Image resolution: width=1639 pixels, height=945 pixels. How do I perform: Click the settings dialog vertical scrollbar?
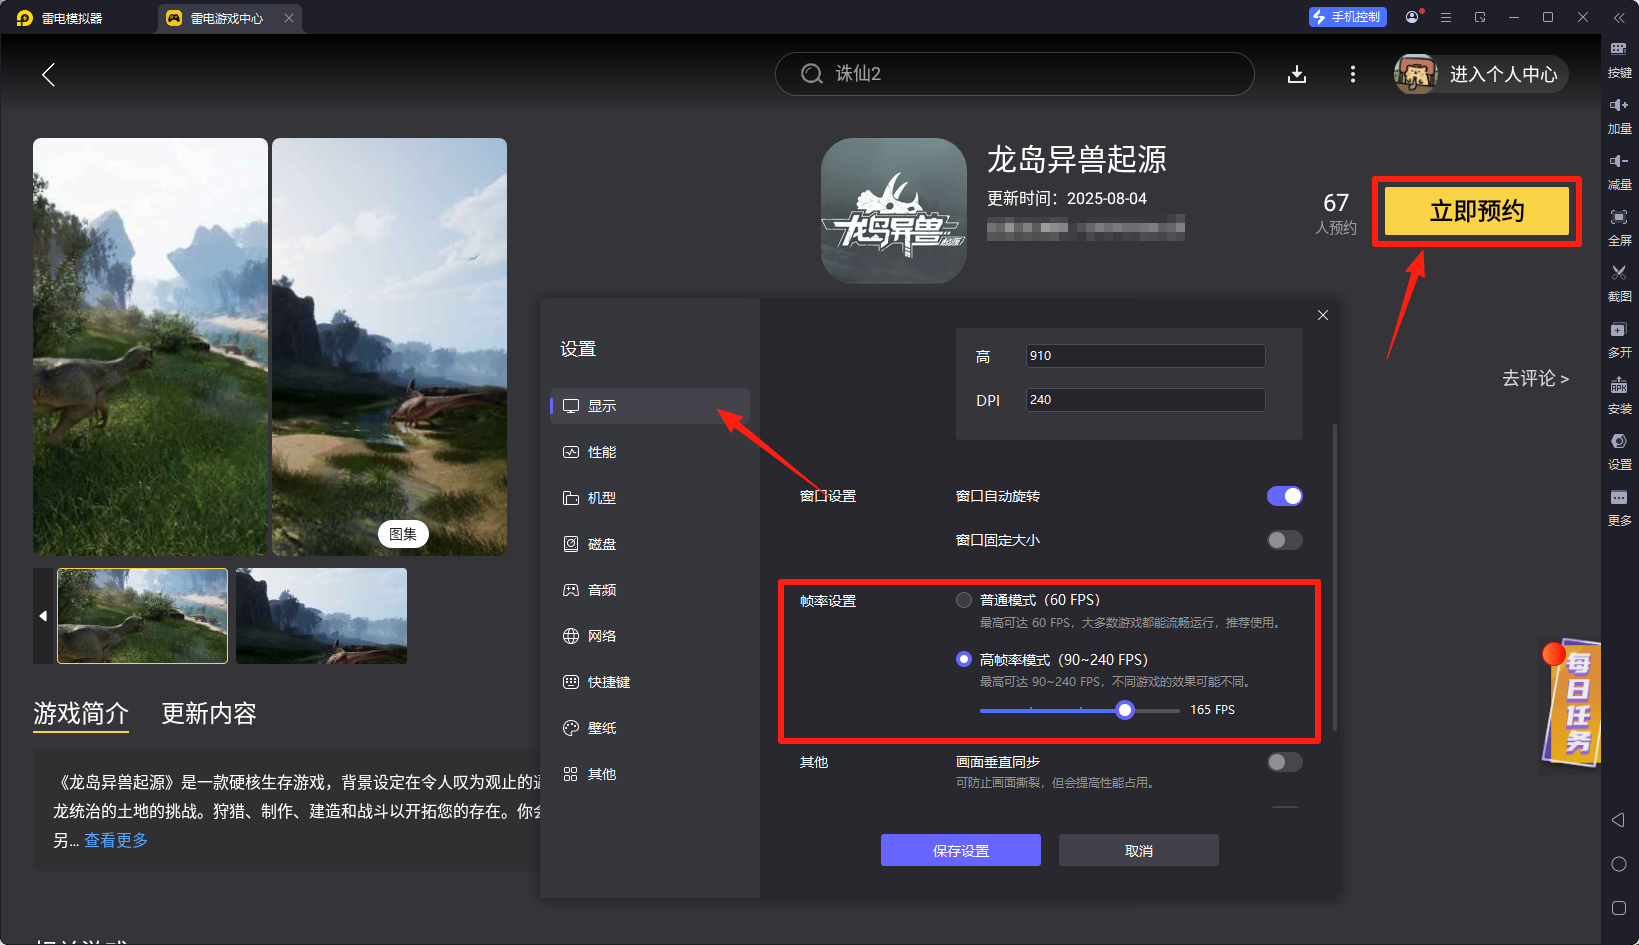tap(1335, 577)
